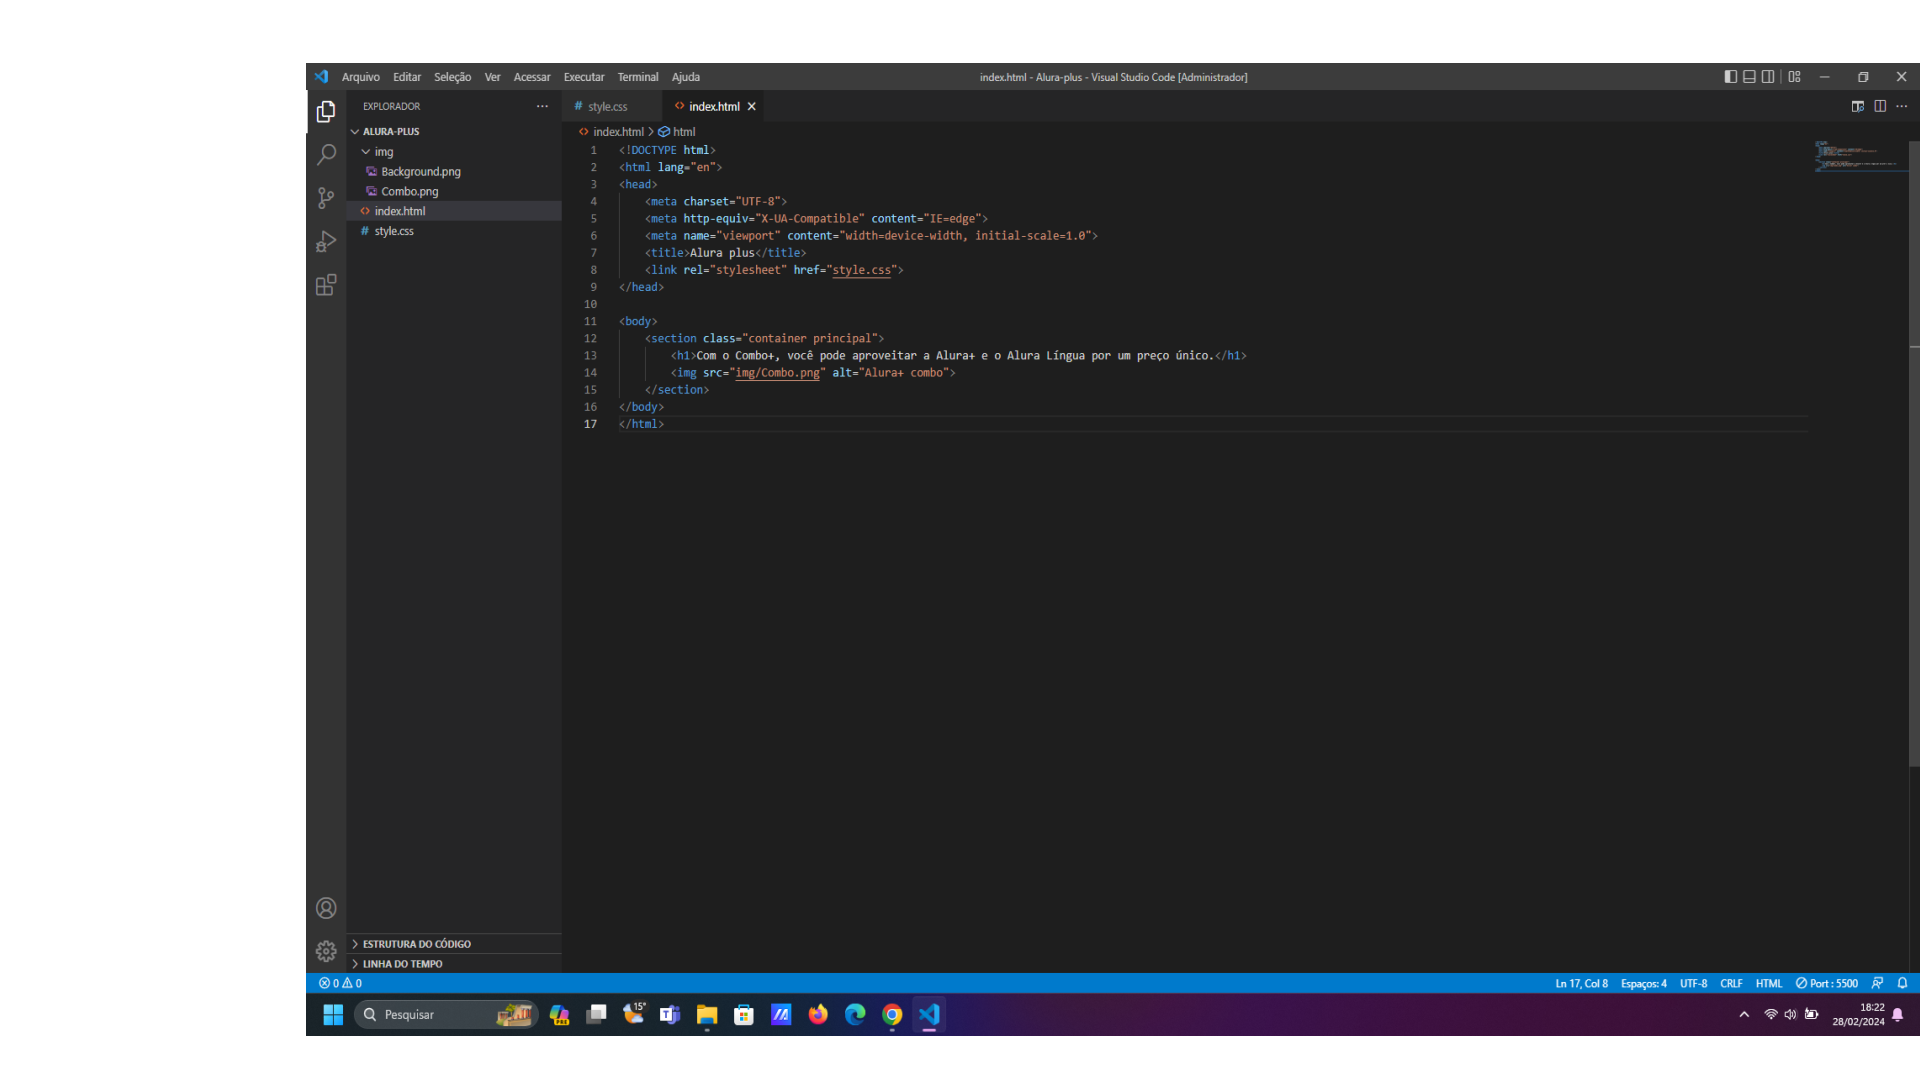
Task: Click Pesquisar taskbar search box
Action: (446, 1015)
